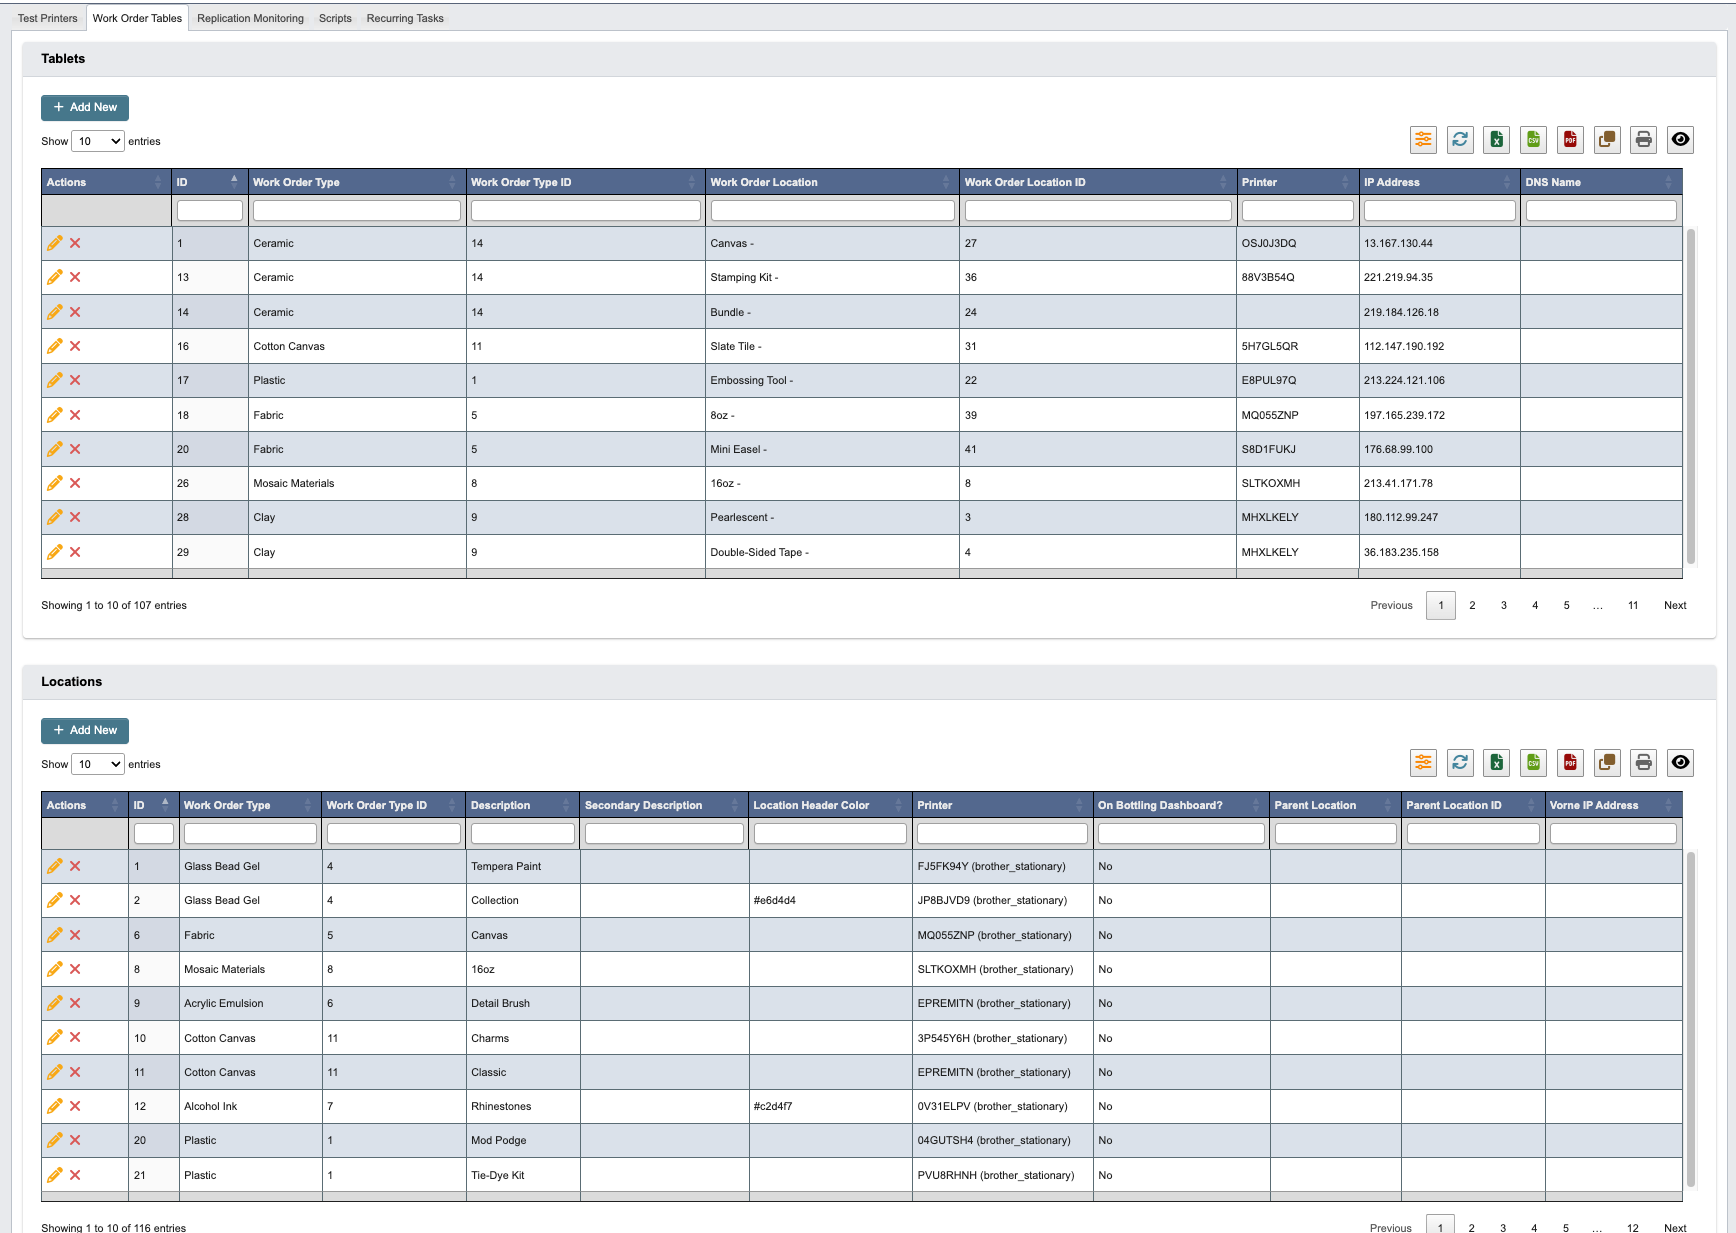Screen dimensions: 1736x1233
Task: Print the Tablets table
Action: click(x=1644, y=140)
